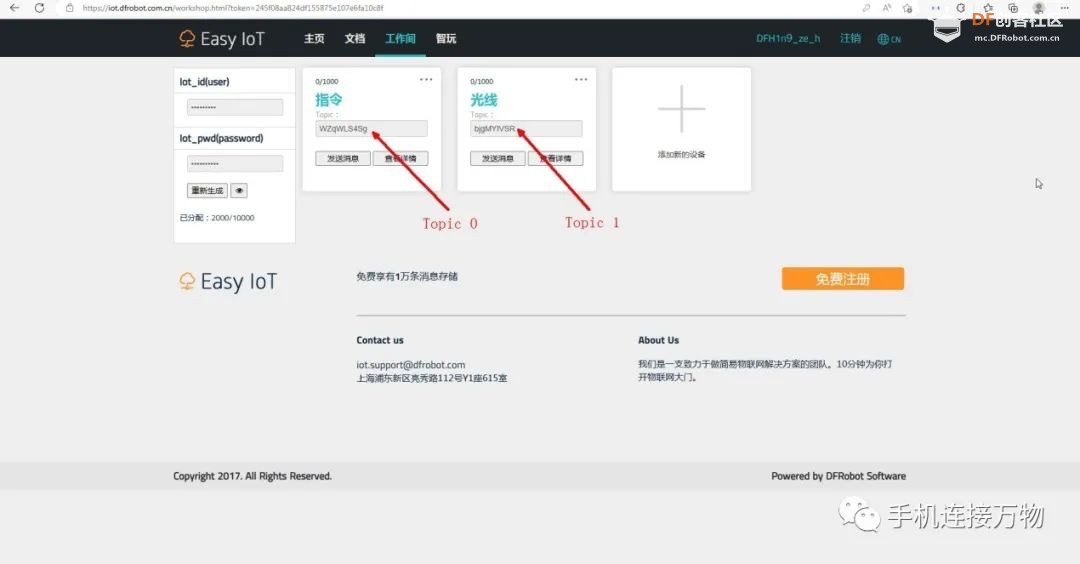The image size is (1080, 564).
Task: Open browser settings three-dot menu
Action: (x=1065, y=8)
